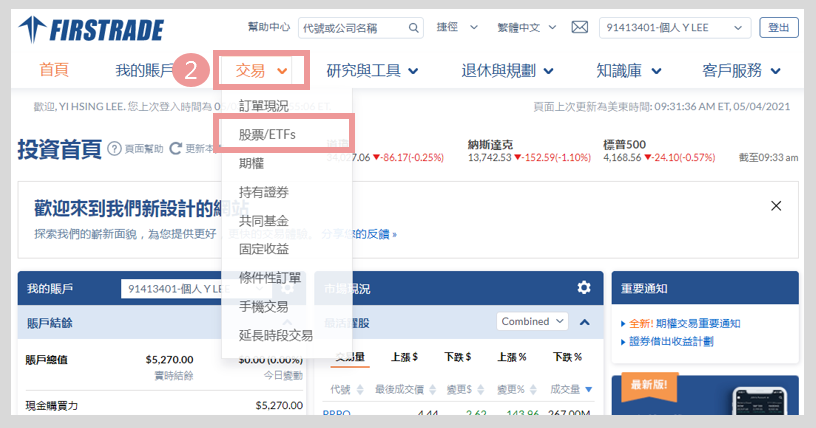The image size is (816, 428).
Task: Open 全新! 期權交易重要通知 link
Action: coord(684,323)
